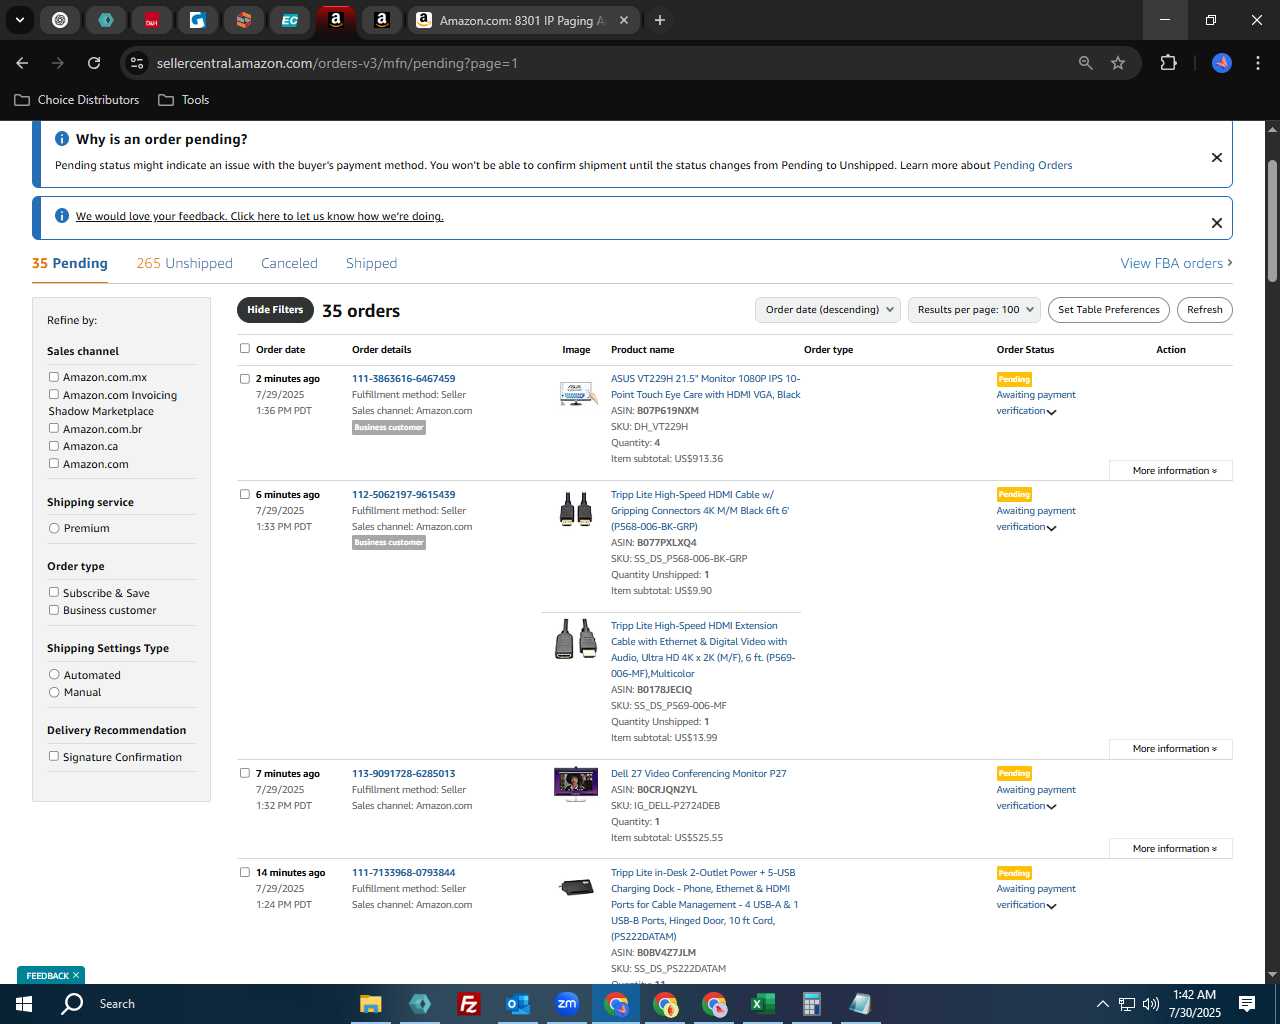The height and width of the screenshot is (1024, 1280).
Task: Check the Amazon.com.br sales channel filter
Action: tap(54, 428)
